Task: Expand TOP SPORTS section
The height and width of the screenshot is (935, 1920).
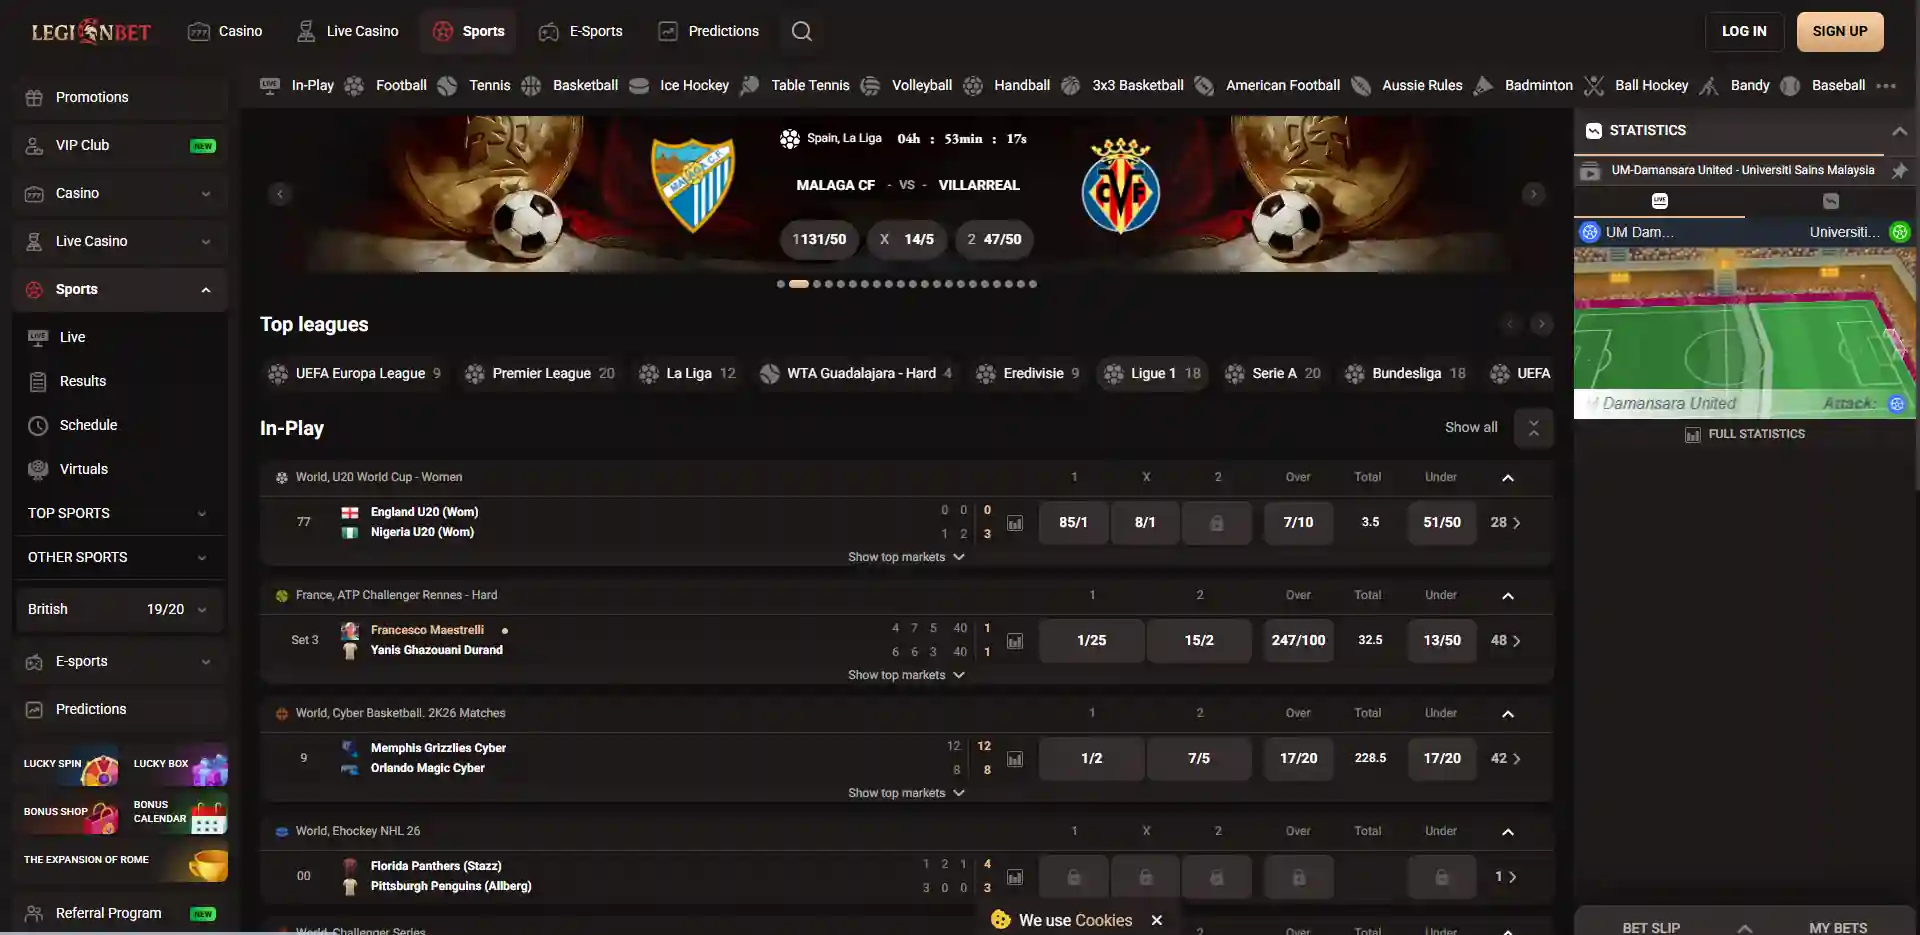Action: tap(120, 513)
